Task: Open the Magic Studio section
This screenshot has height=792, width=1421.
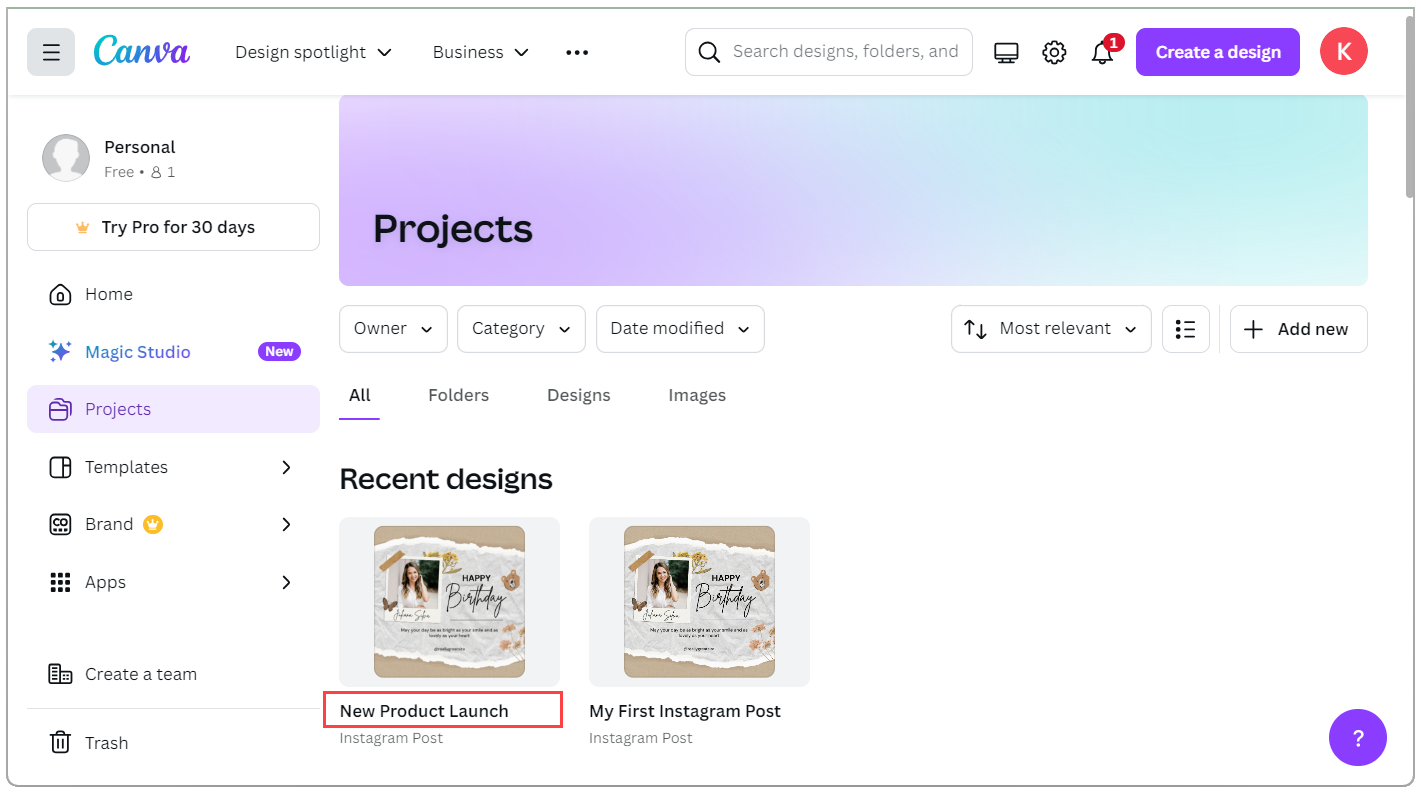Action: [x=139, y=351]
